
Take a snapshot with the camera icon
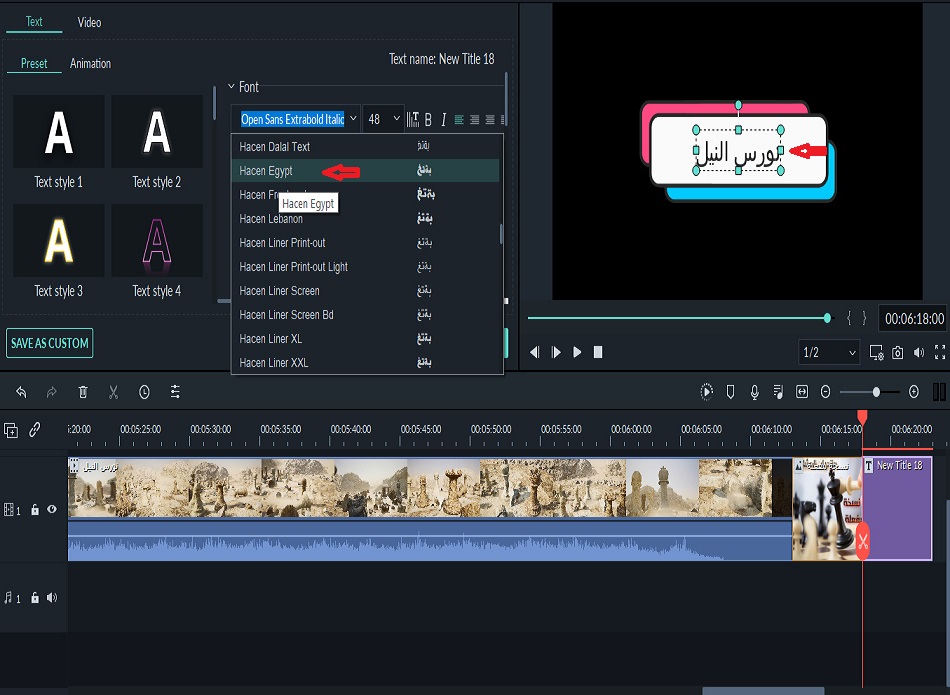(898, 352)
